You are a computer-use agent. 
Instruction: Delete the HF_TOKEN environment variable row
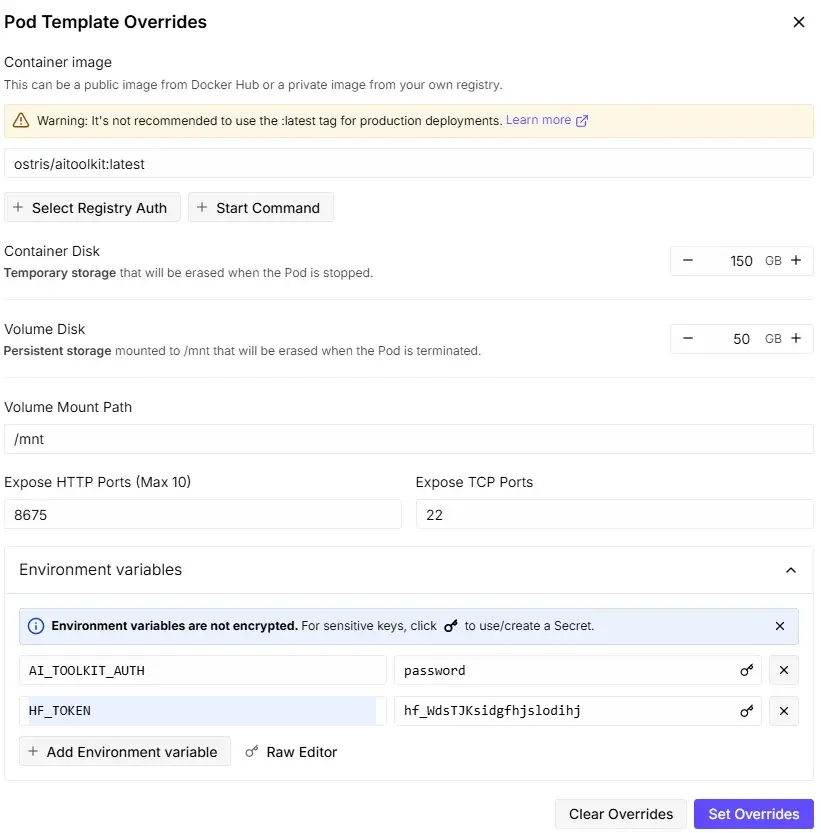coord(784,711)
